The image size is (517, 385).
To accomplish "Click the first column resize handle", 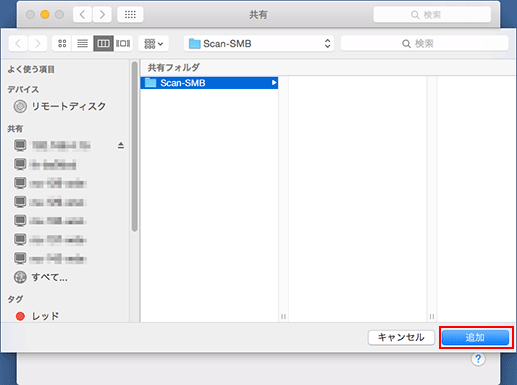I will coord(283,316).
